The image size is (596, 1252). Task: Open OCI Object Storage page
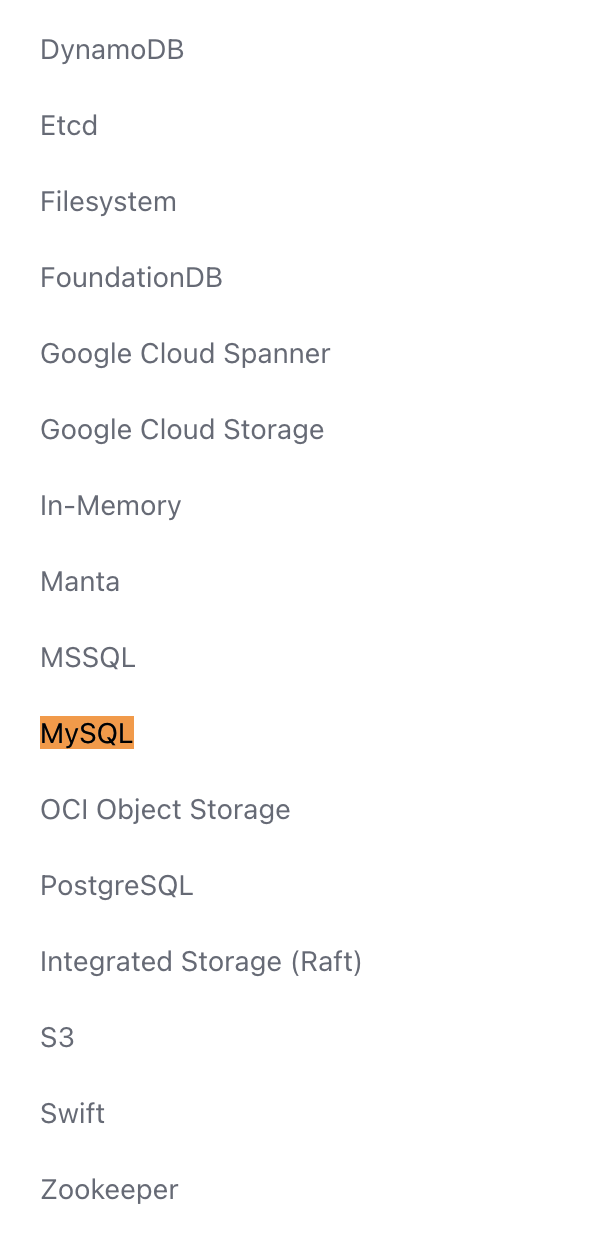[x=165, y=810]
